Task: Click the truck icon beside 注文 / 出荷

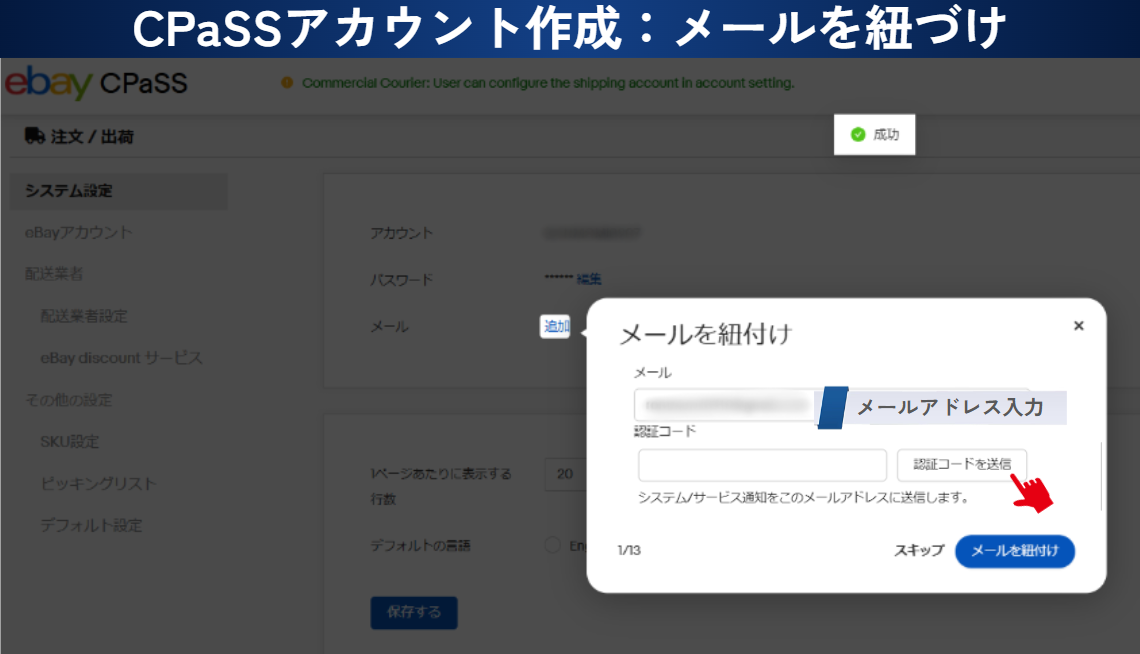Action: (x=35, y=136)
